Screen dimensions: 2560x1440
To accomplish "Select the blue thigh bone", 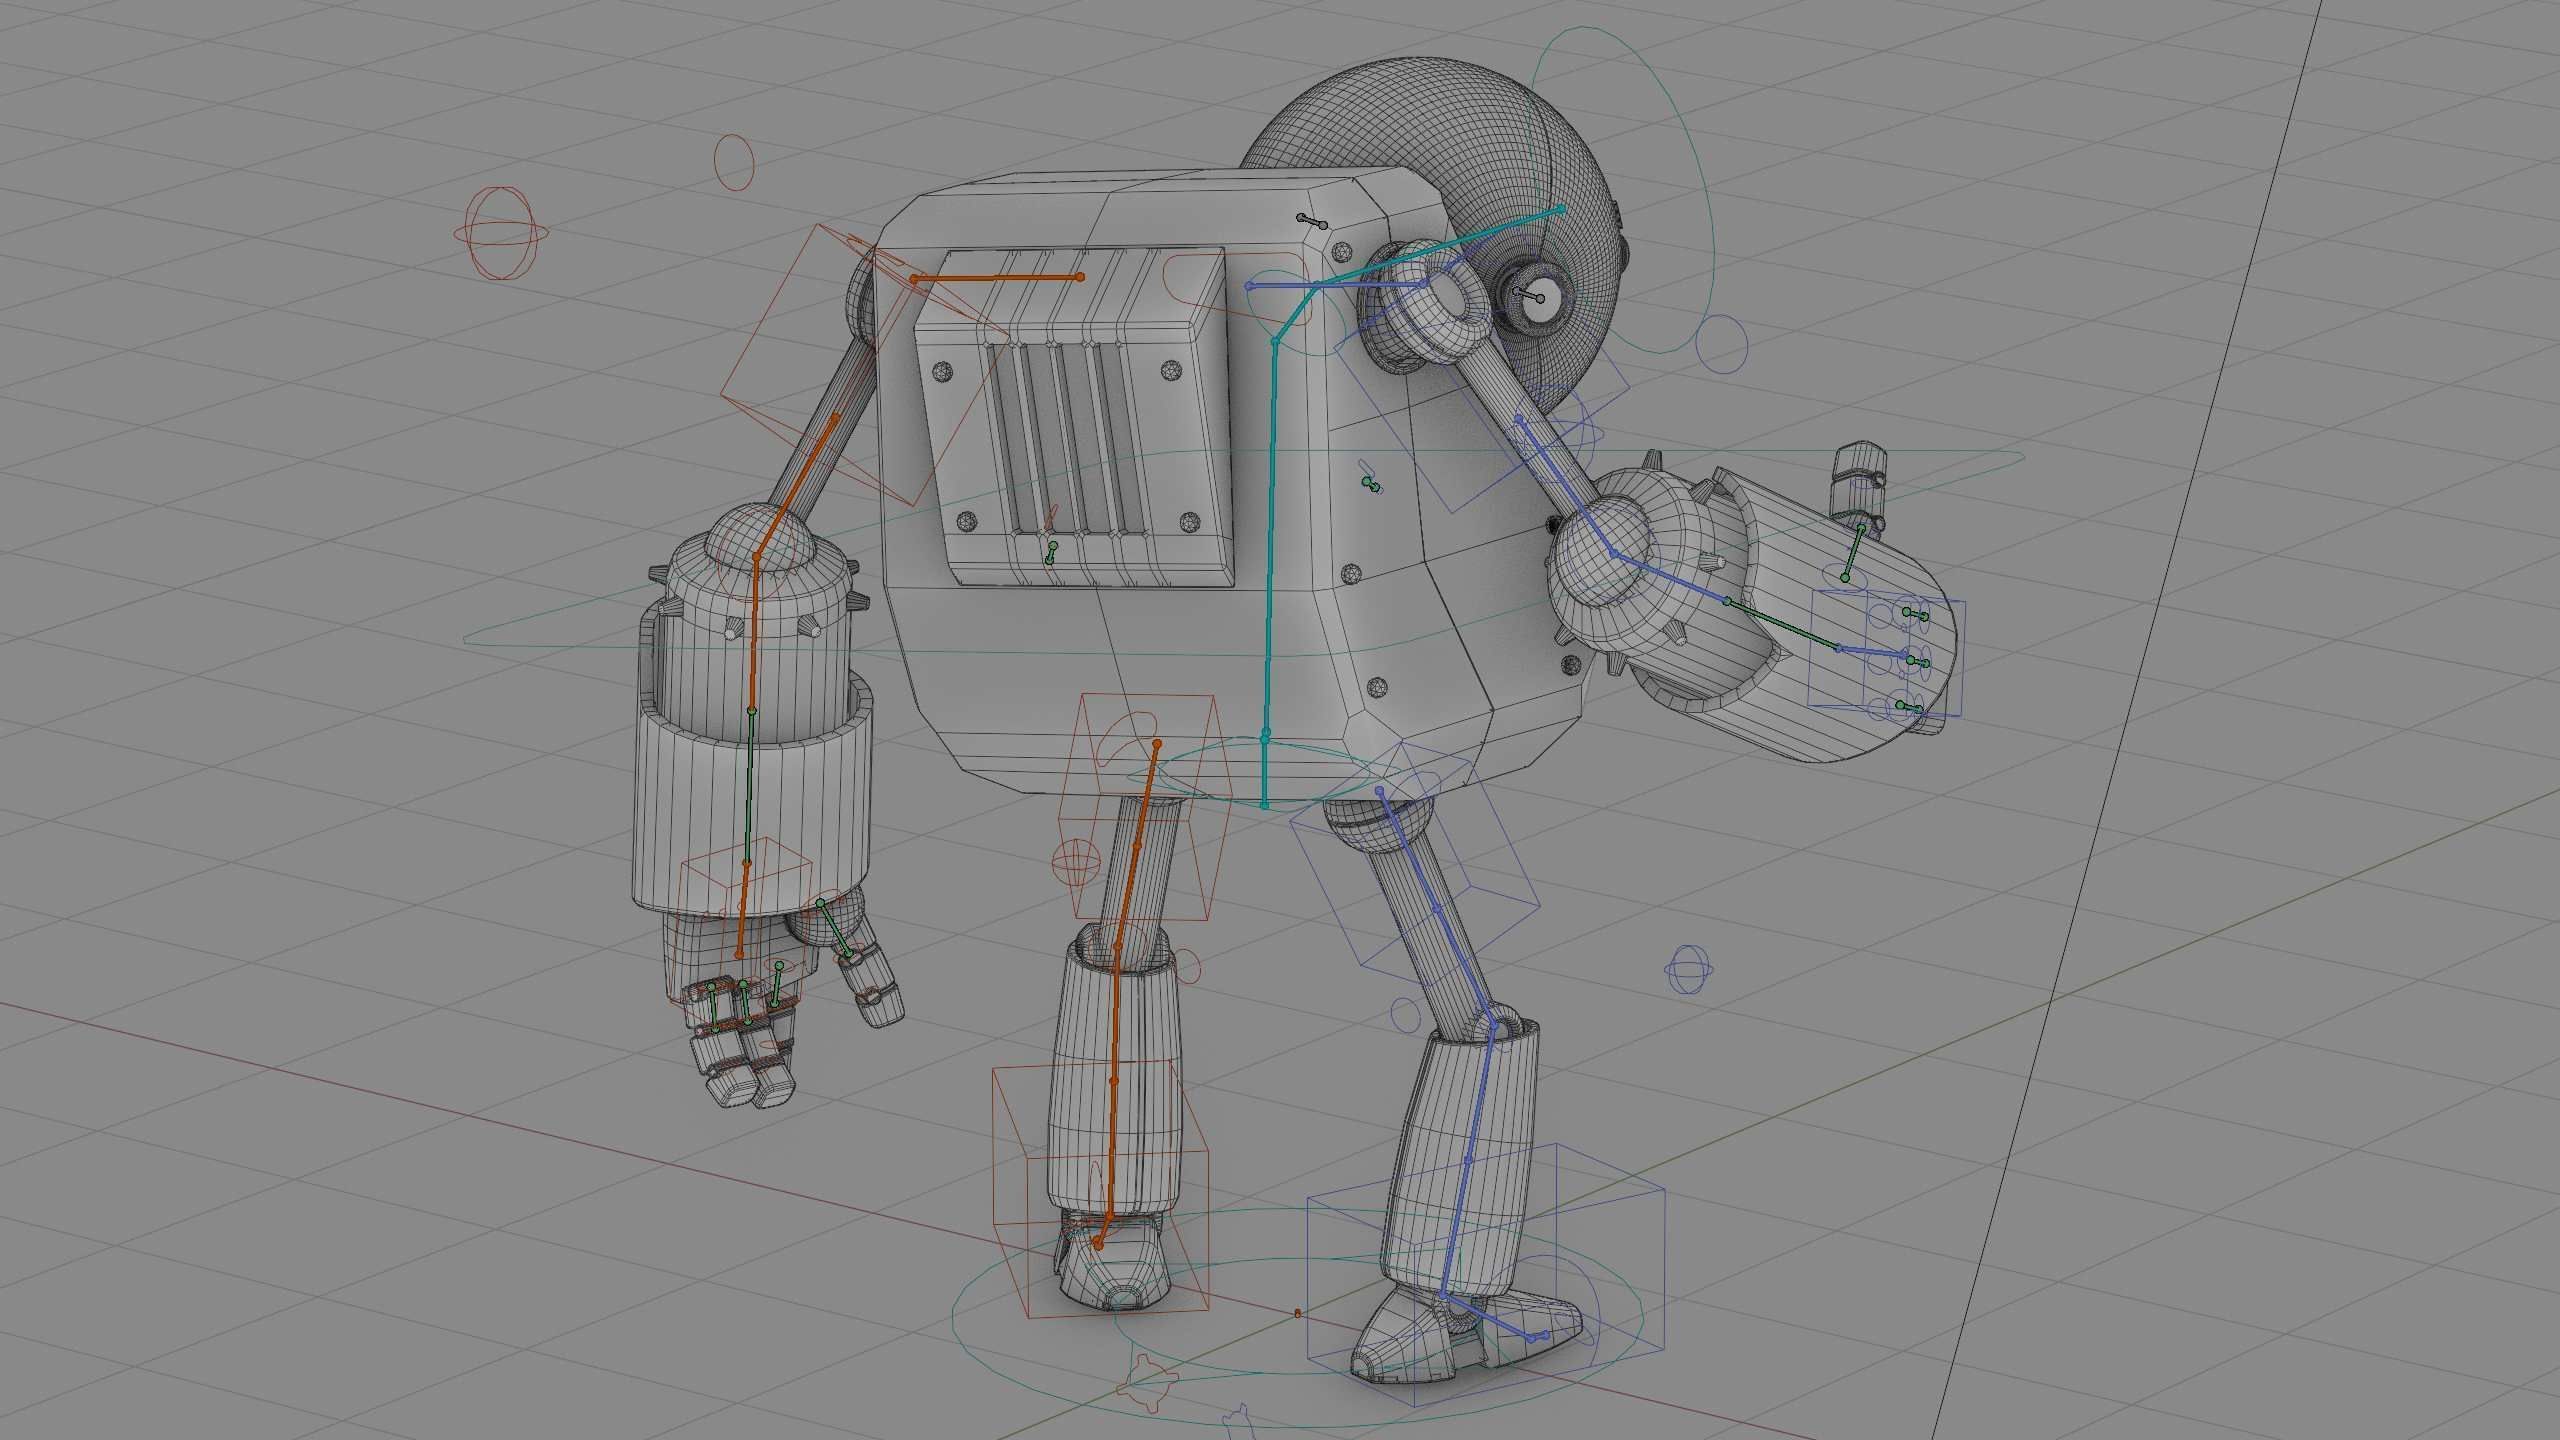I will [1437, 906].
